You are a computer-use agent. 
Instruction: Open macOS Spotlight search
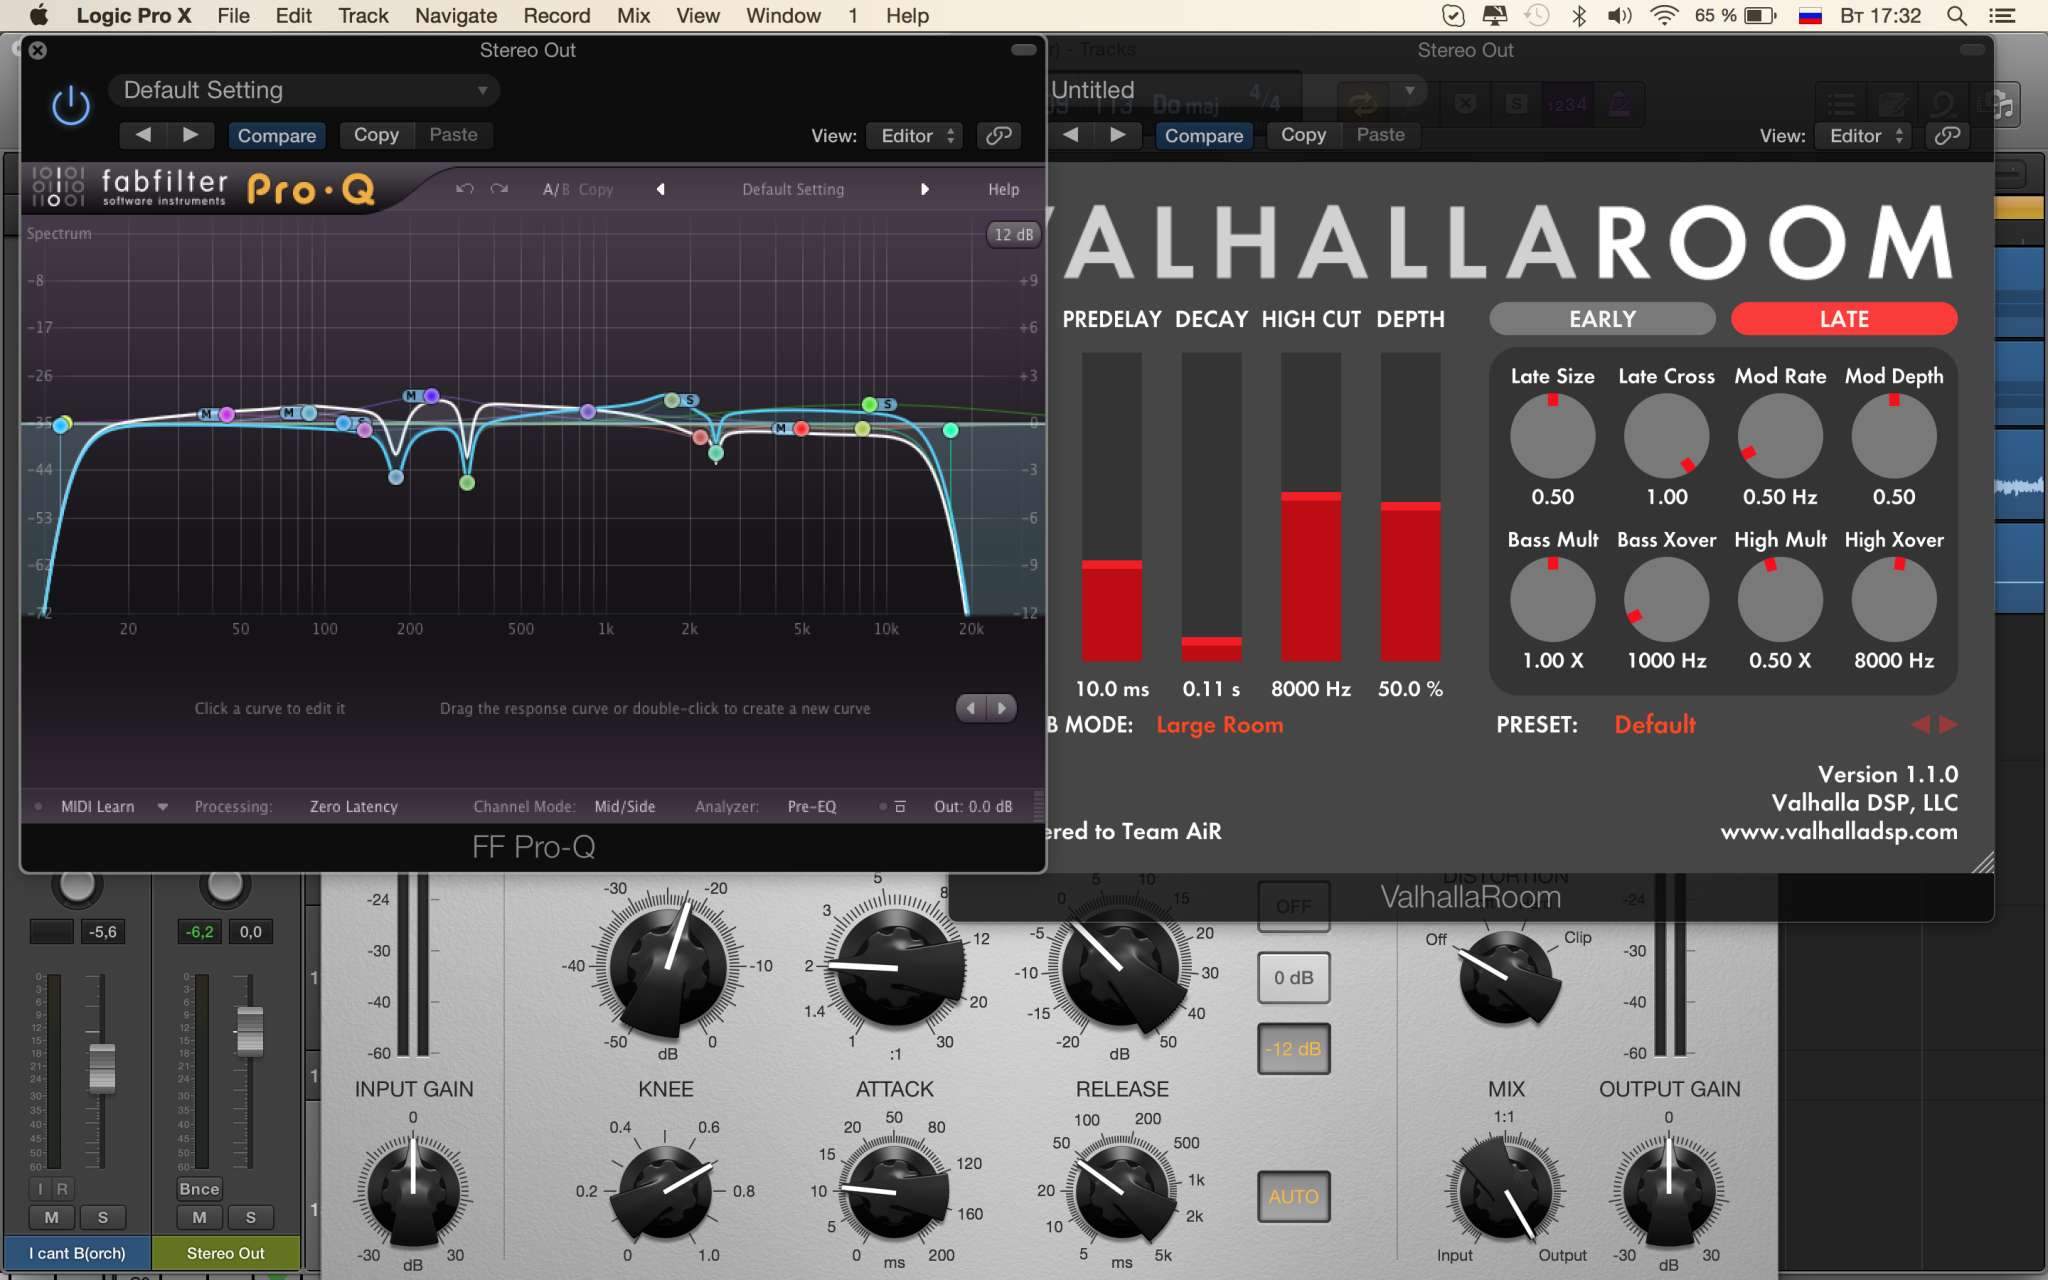pos(1957,16)
